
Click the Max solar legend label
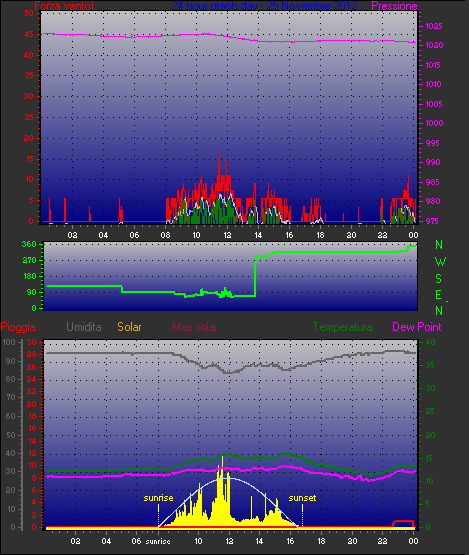click(x=195, y=327)
